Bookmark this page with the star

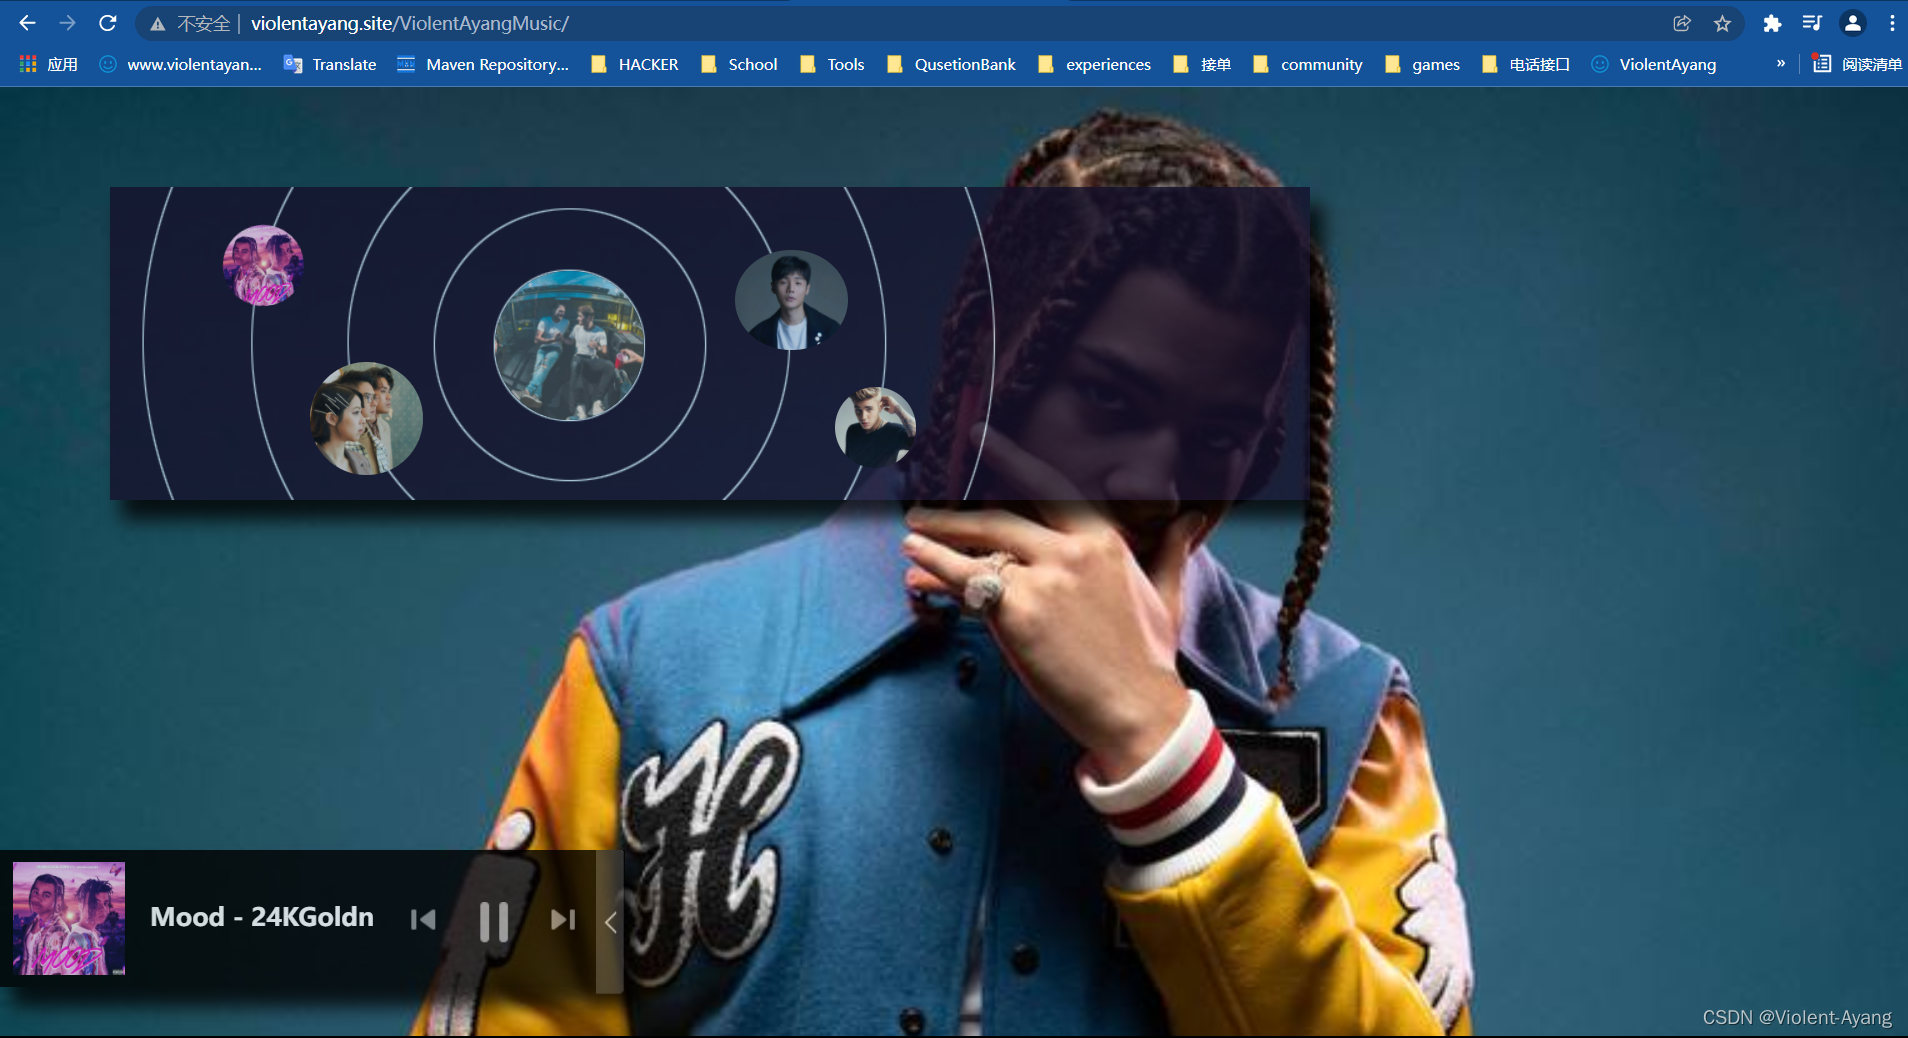pyautogui.click(x=1722, y=23)
